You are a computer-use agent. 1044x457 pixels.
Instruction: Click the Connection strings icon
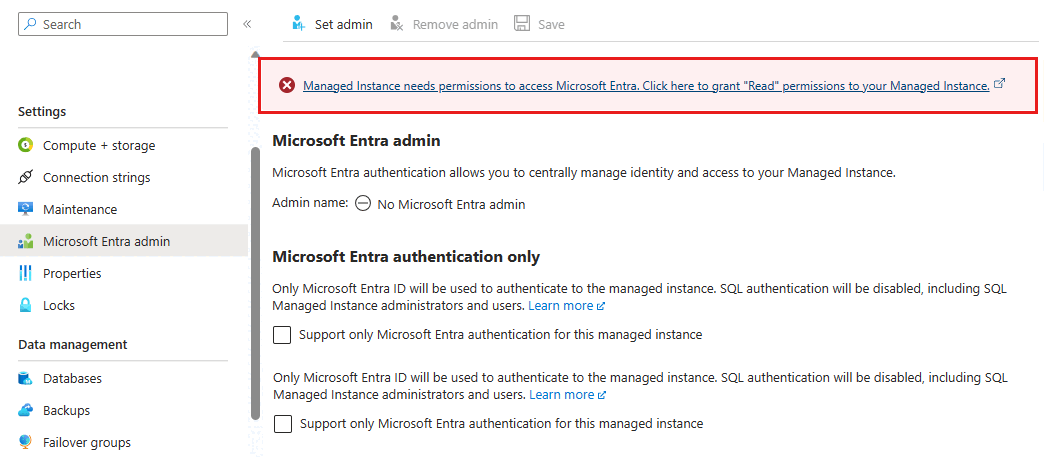(x=26, y=177)
